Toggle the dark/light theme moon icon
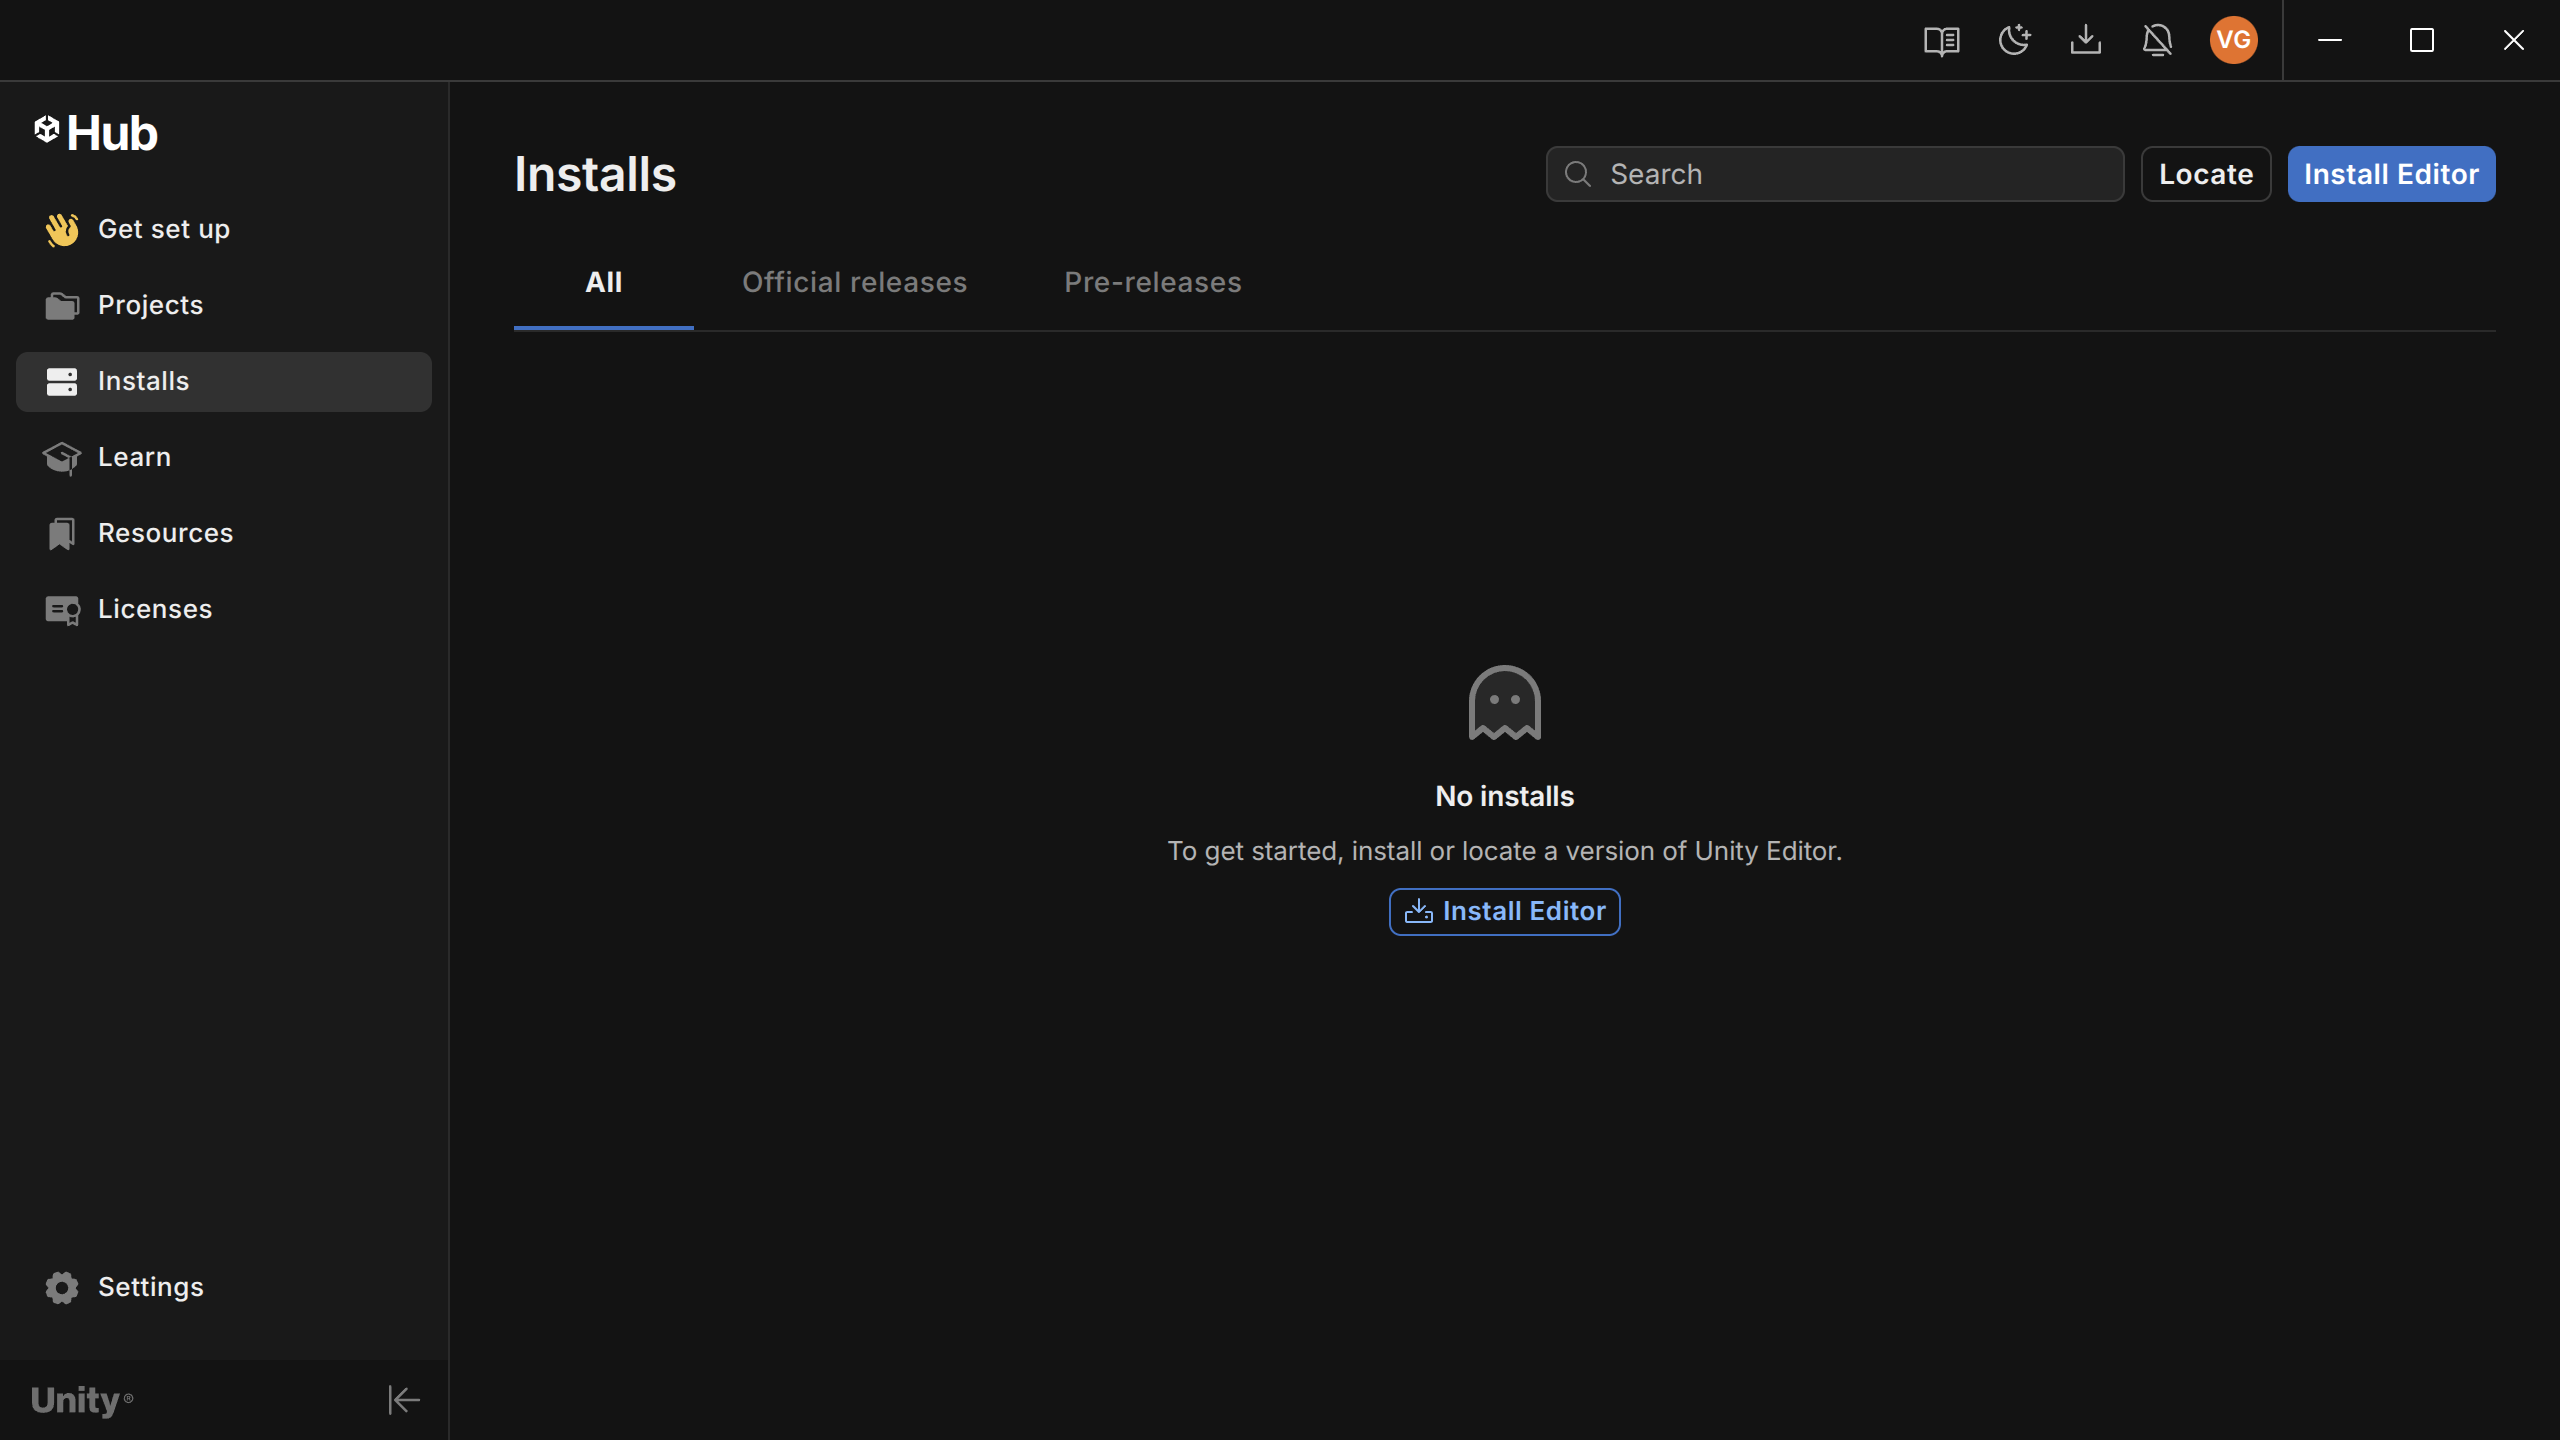 [2013, 41]
